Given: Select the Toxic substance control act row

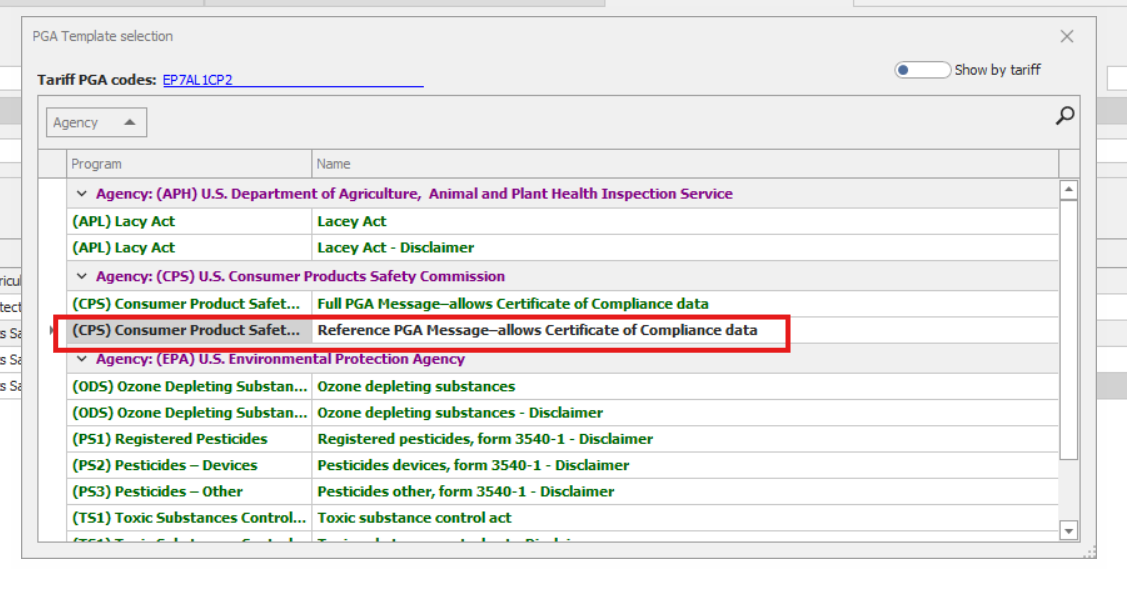Looking at the screenshot, I should coord(562,518).
